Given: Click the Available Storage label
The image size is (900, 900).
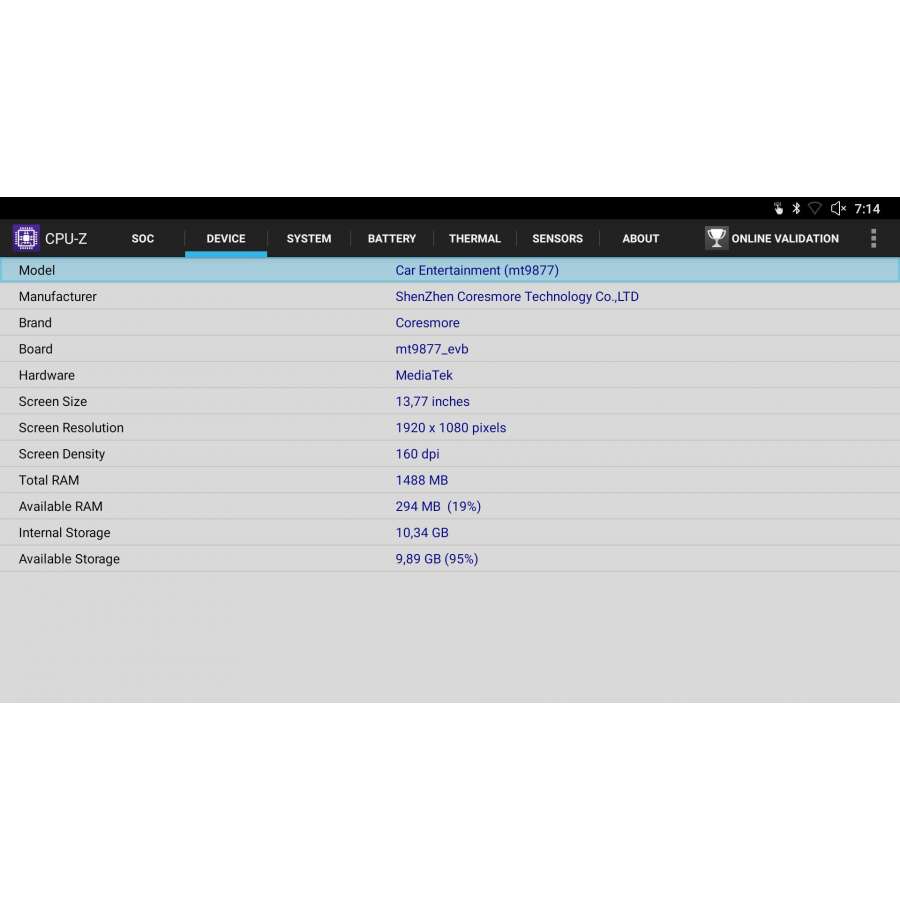Looking at the screenshot, I should point(69,559).
